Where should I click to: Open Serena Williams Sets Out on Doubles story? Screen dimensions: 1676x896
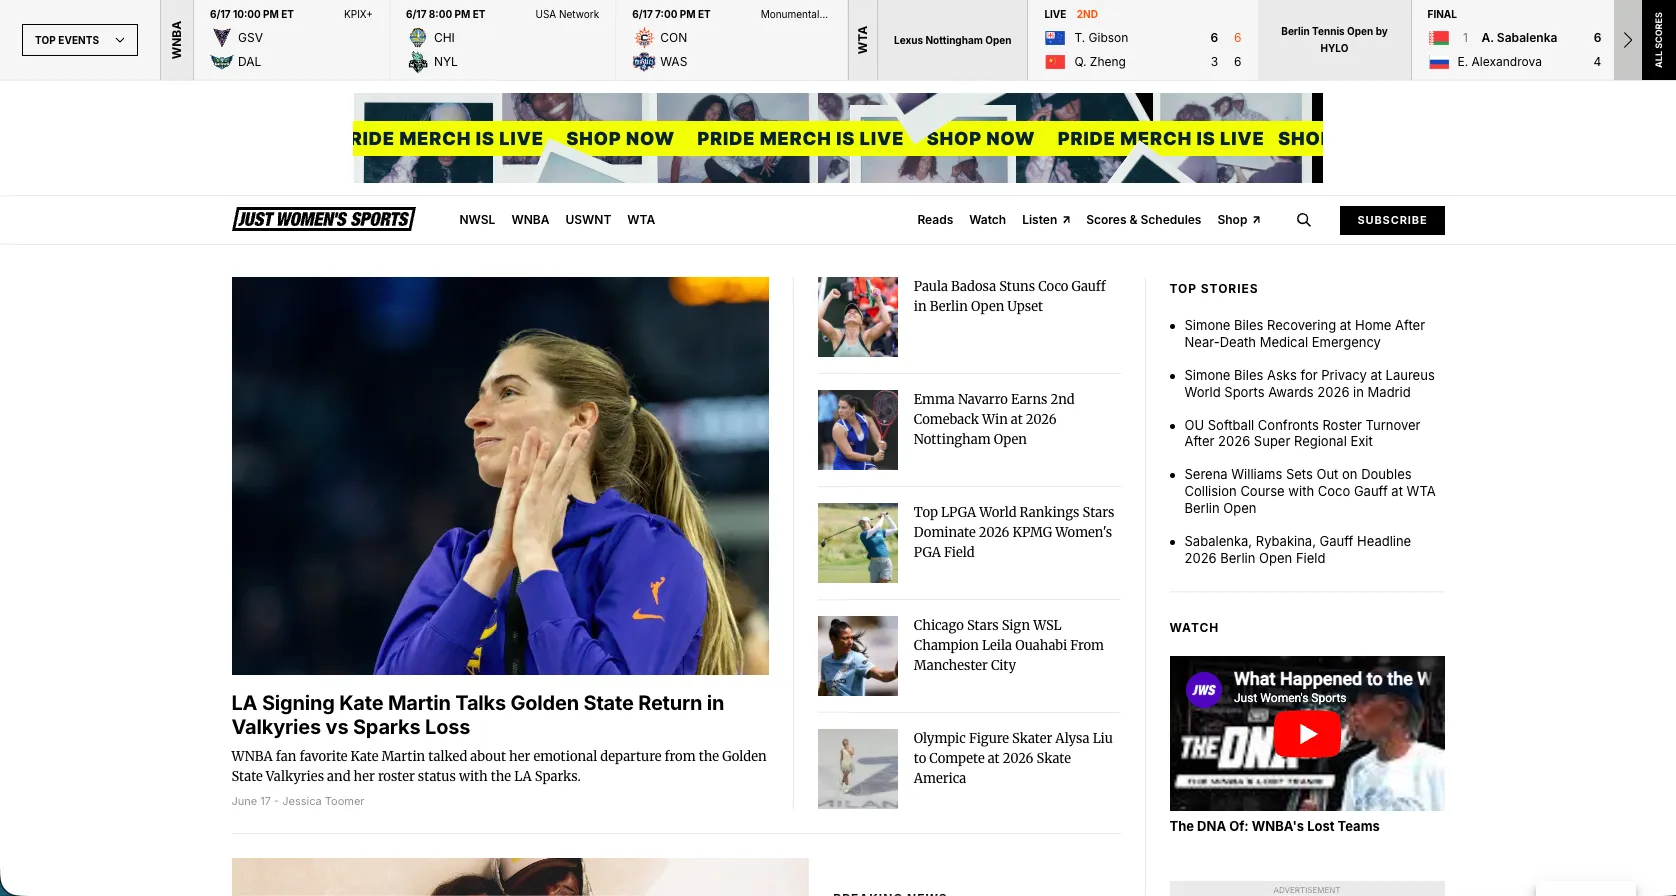(x=1310, y=491)
